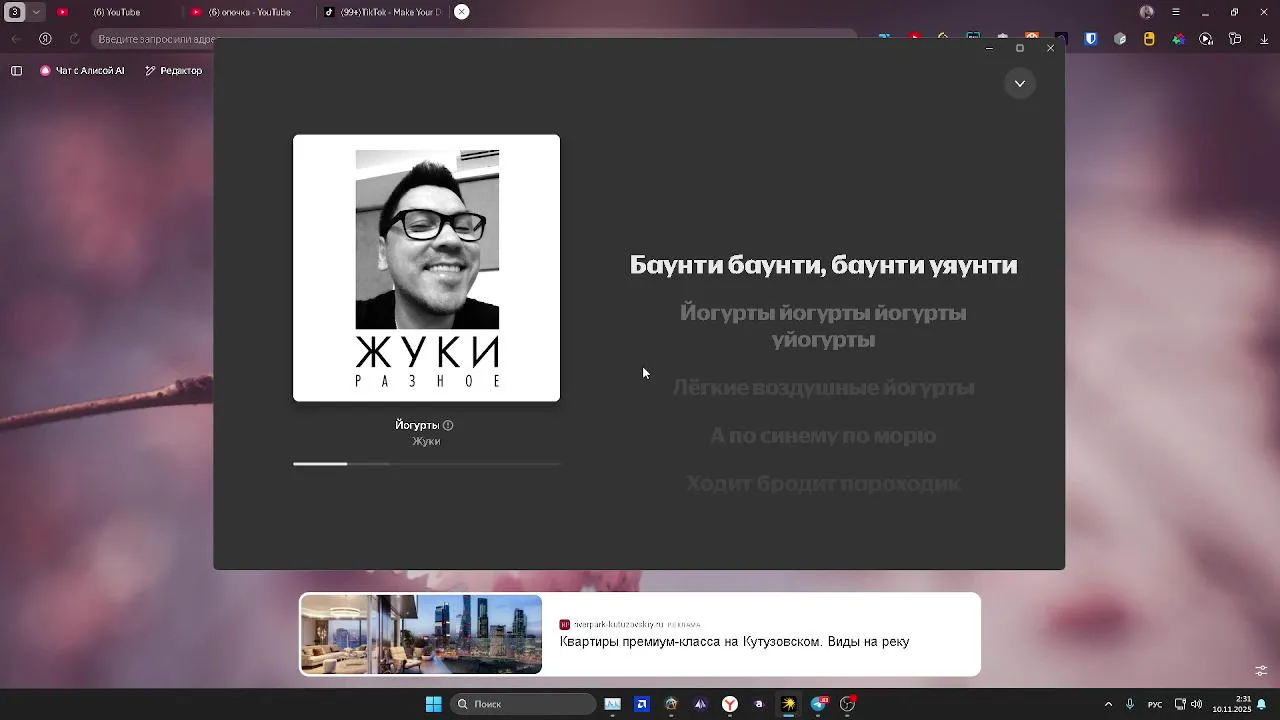Click the Жуки Разное album cover
Viewport: 1280px width, 720px height.
click(426, 268)
